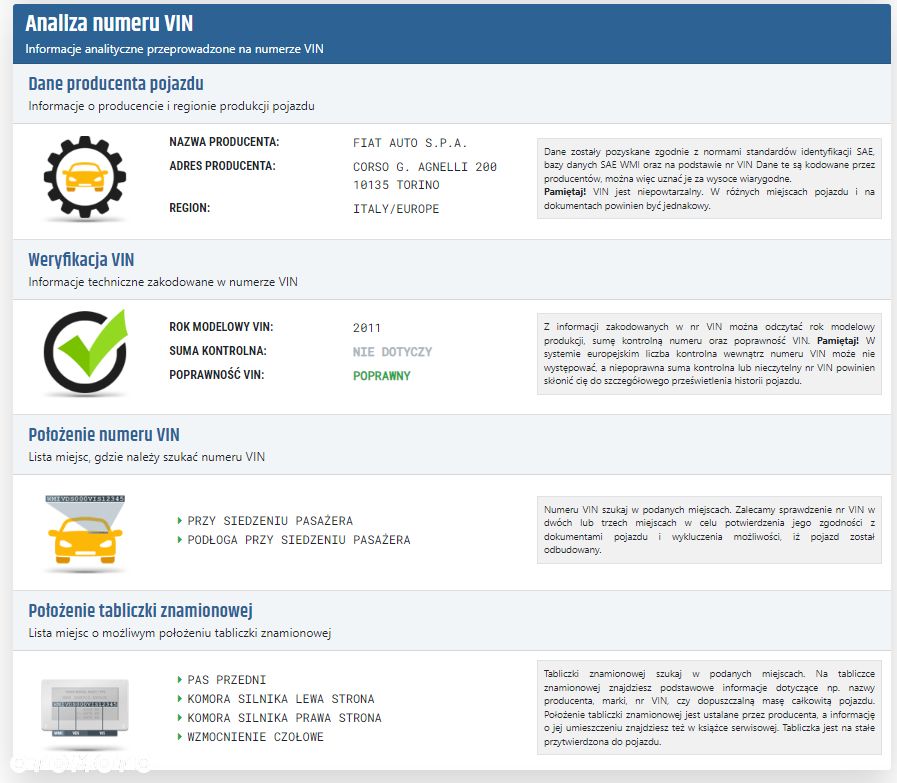Click the 'NIE DOTYCZY' checksum value
The image size is (897, 783).
tap(392, 352)
